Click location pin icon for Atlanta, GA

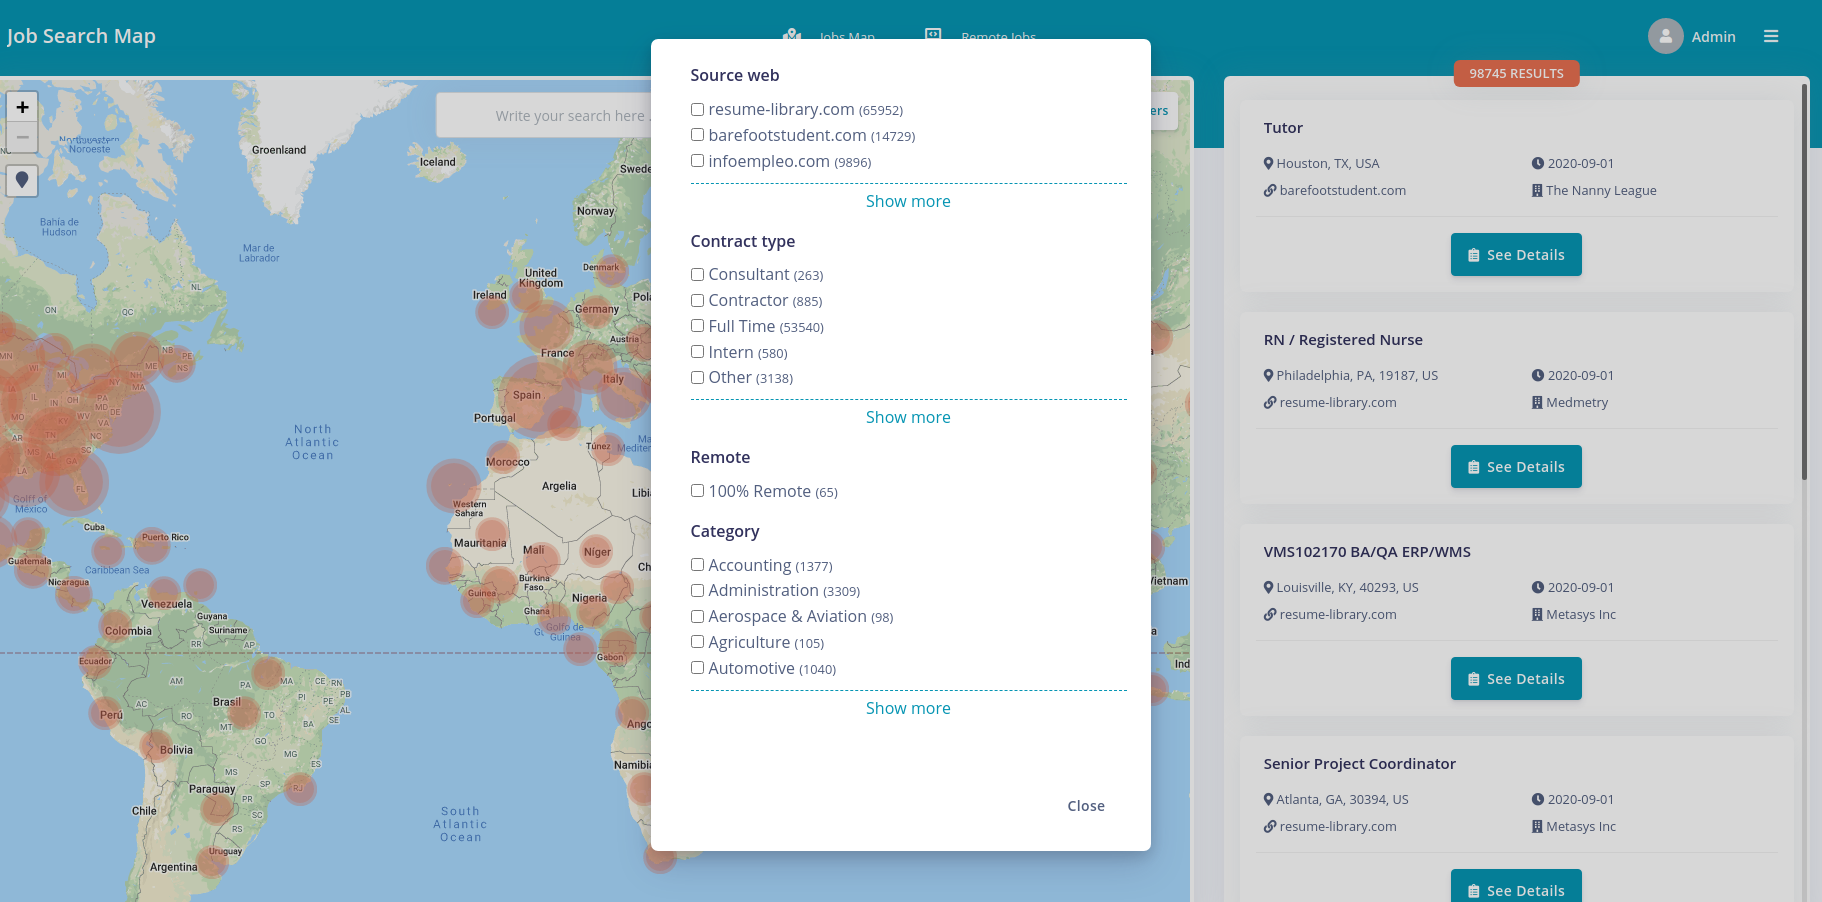[1268, 799]
